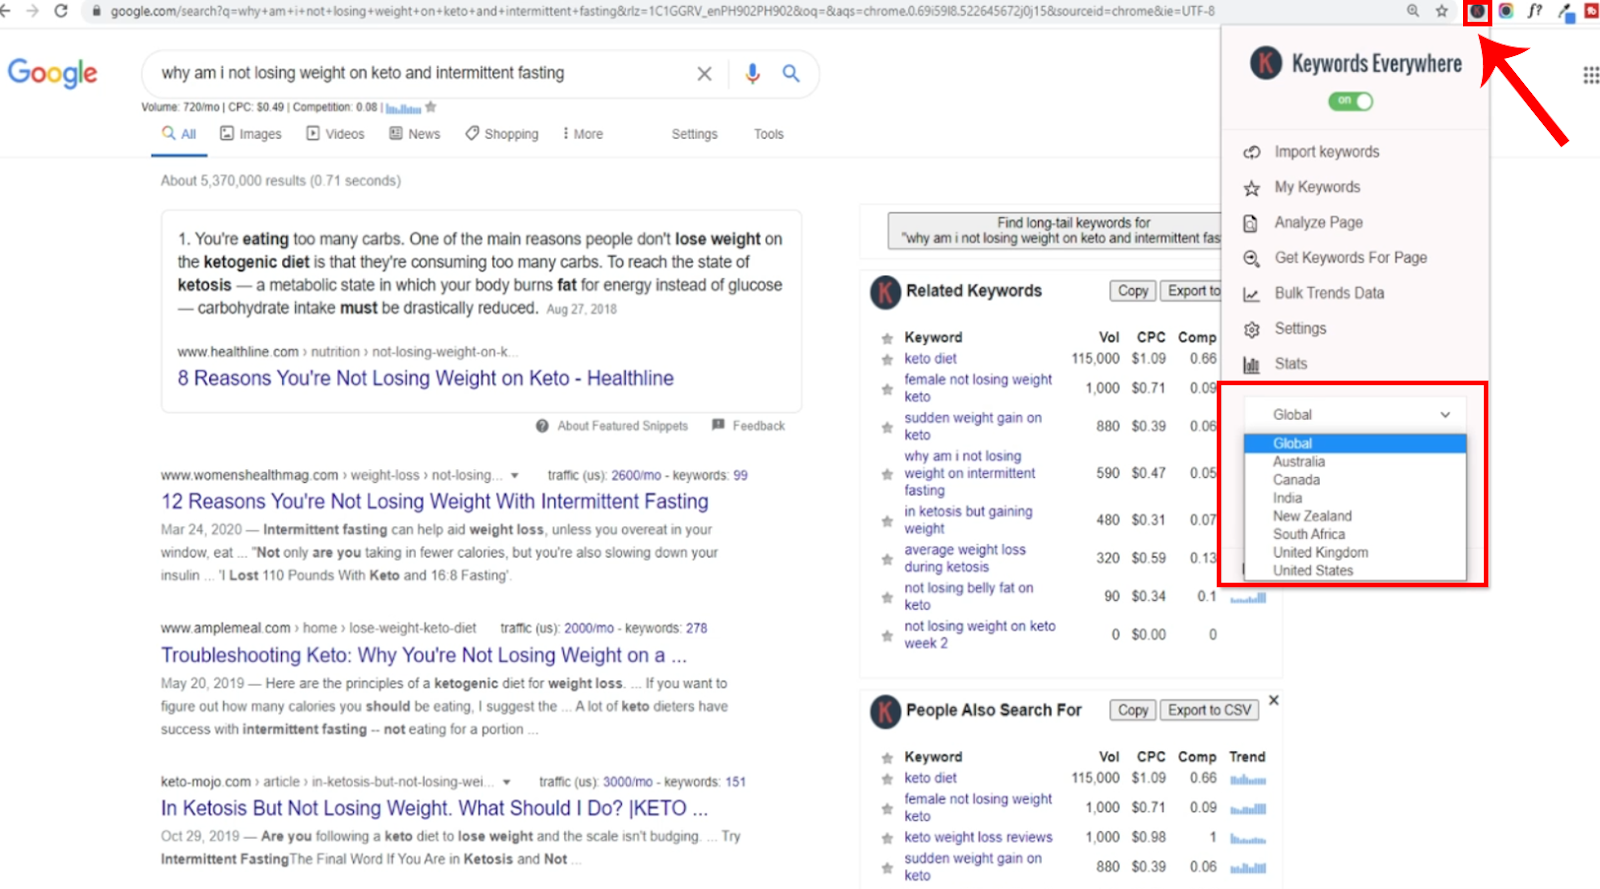1600x889 pixels.
Task: Open '12 Reasons You're Not Losing Weight' link
Action: [x=434, y=502]
